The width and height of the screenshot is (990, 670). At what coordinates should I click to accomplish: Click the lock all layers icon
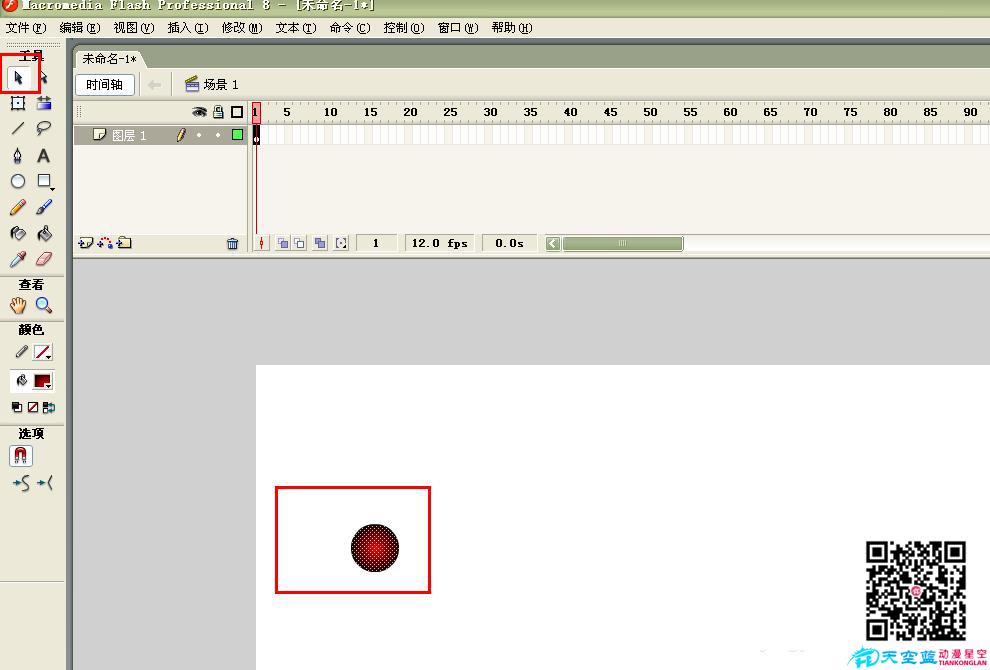pyautogui.click(x=218, y=112)
